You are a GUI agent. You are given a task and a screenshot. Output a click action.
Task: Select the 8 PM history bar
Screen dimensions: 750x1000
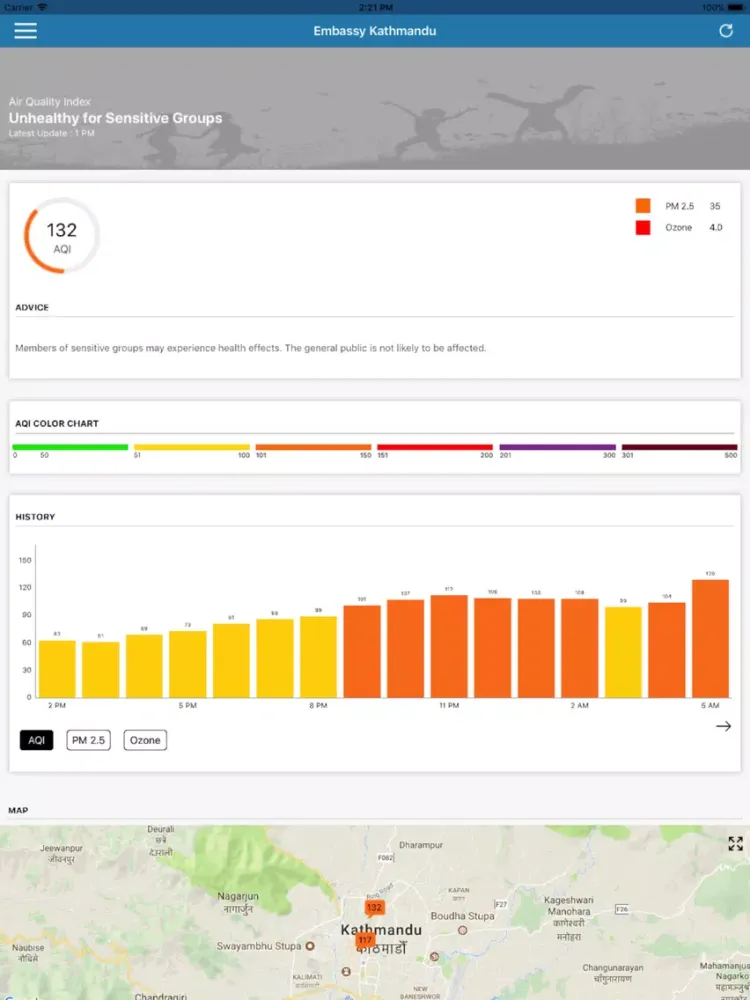click(x=318, y=657)
